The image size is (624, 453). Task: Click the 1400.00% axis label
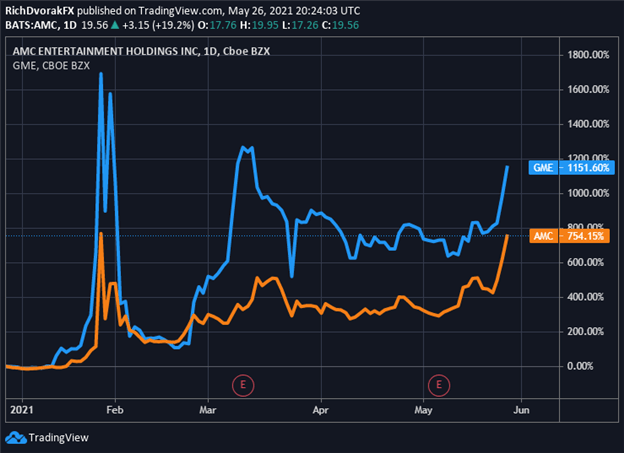(588, 124)
